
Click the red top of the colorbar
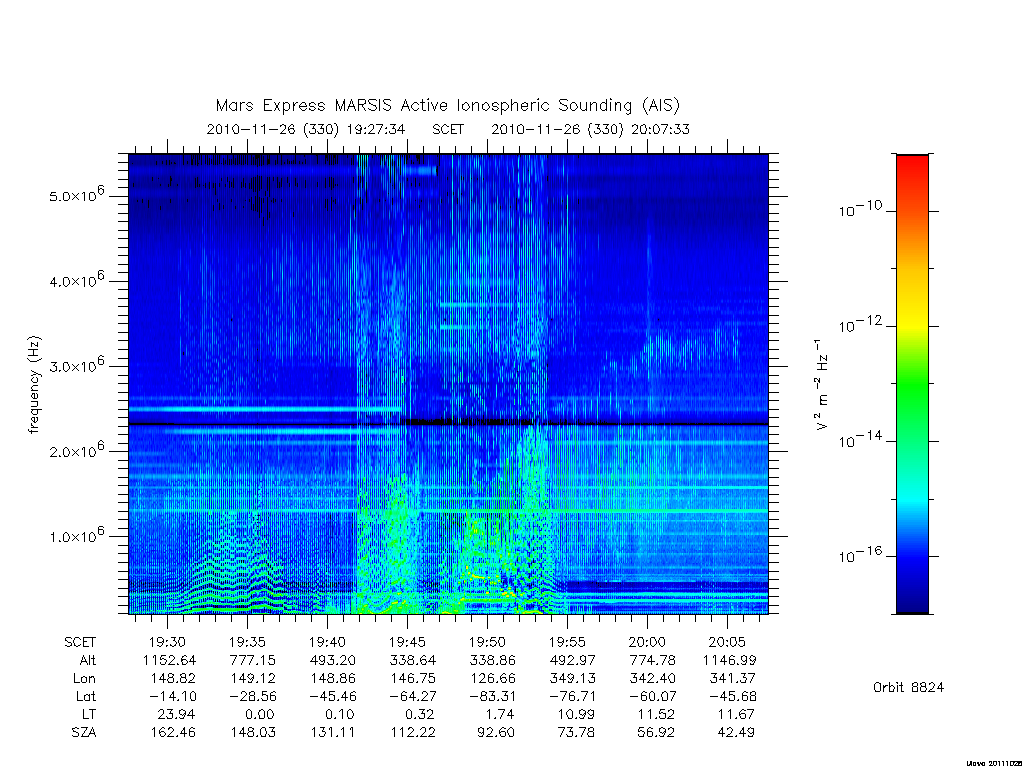click(x=912, y=165)
